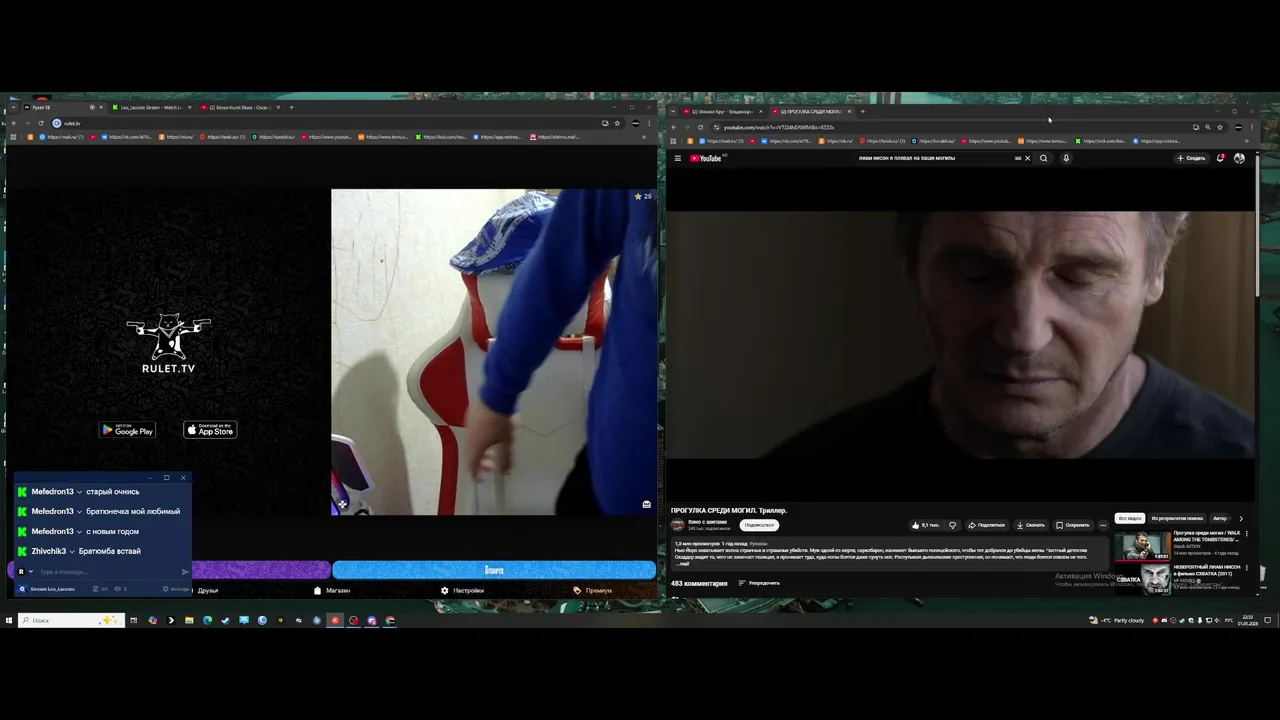Reload the YouTube browser page
1280x720 pixels.
tap(700, 127)
